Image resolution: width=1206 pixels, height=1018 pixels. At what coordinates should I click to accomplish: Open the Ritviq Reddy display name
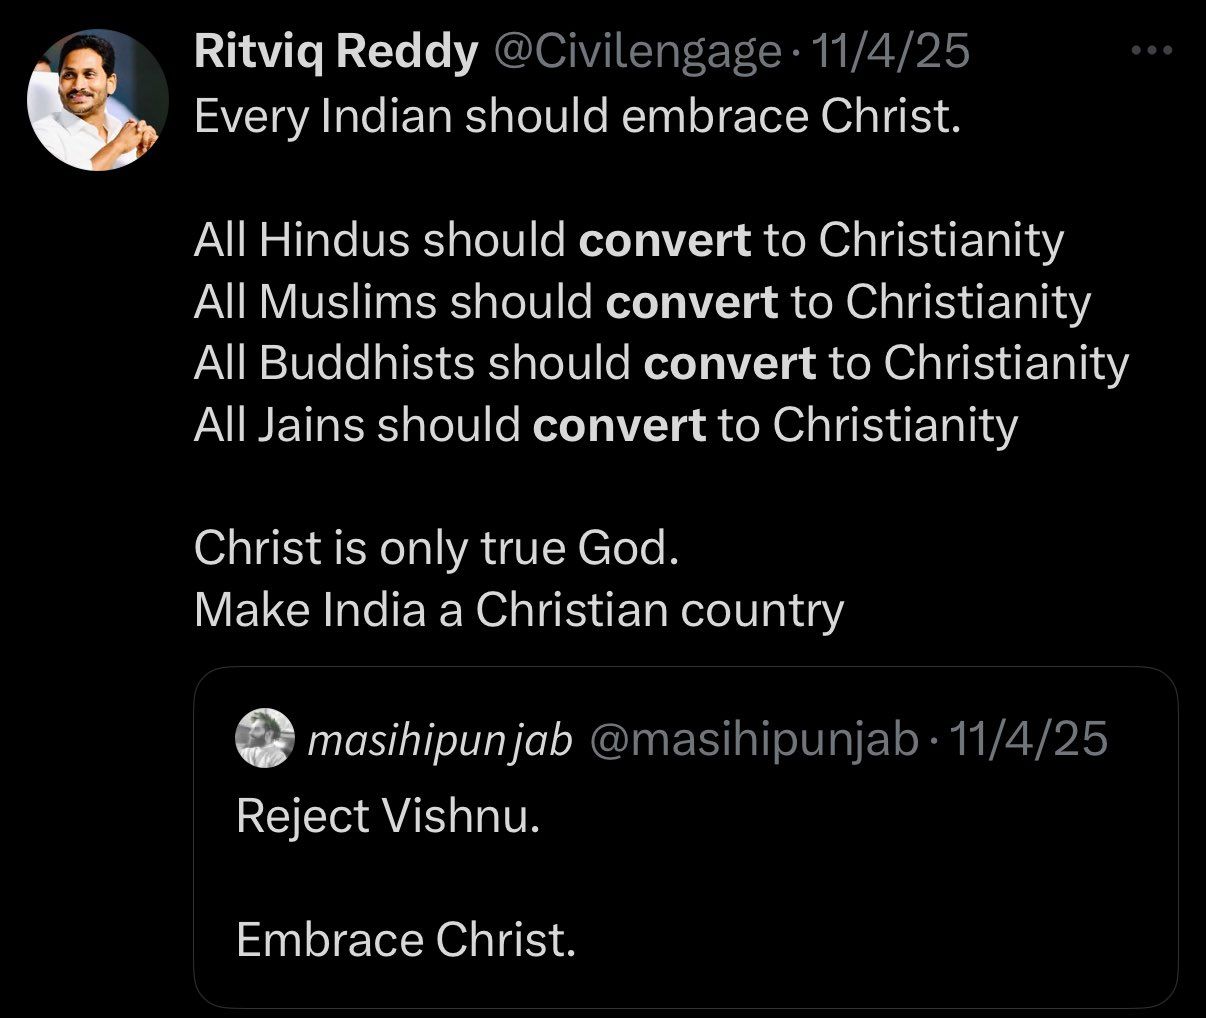(335, 52)
